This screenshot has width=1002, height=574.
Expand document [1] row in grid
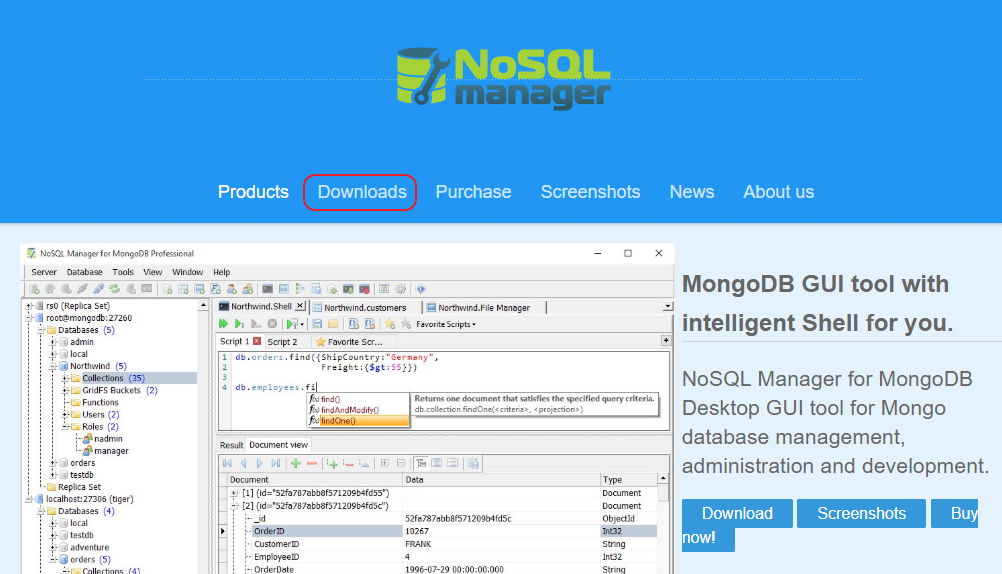235,493
